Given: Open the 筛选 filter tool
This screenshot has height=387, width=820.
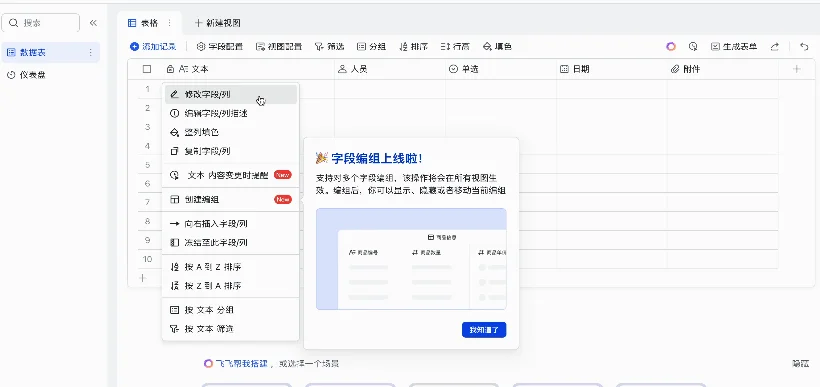Looking at the screenshot, I should (329, 47).
